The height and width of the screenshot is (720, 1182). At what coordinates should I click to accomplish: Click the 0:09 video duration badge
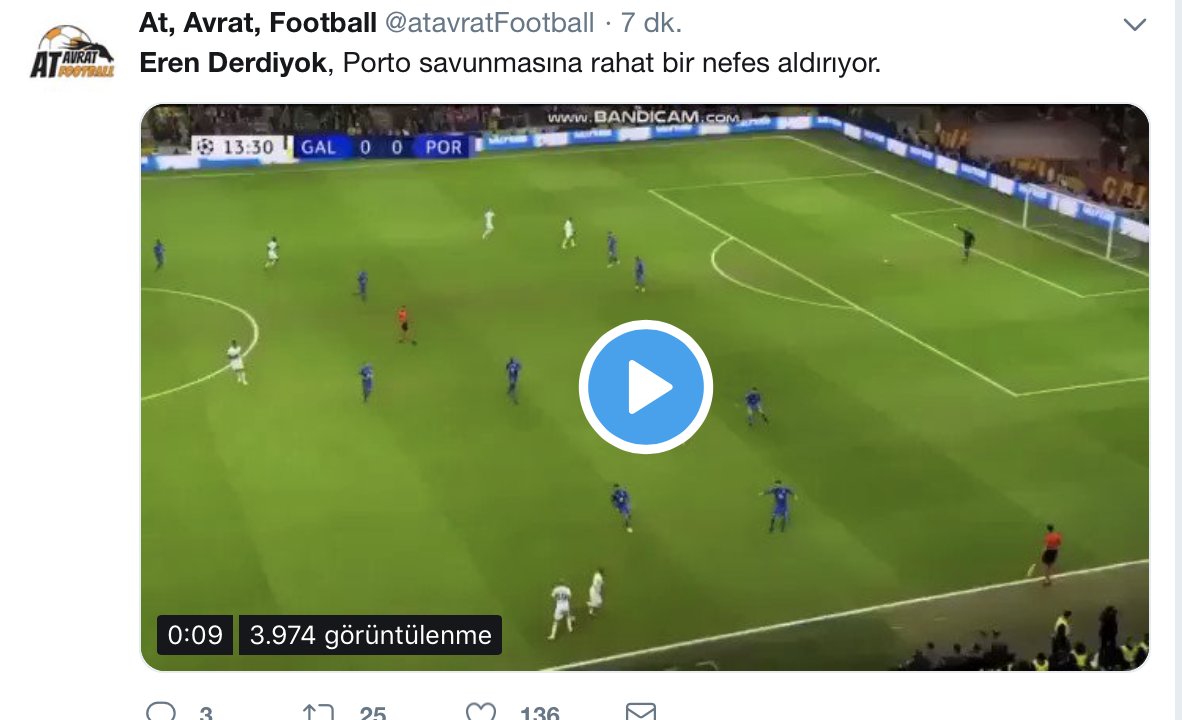click(195, 635)
